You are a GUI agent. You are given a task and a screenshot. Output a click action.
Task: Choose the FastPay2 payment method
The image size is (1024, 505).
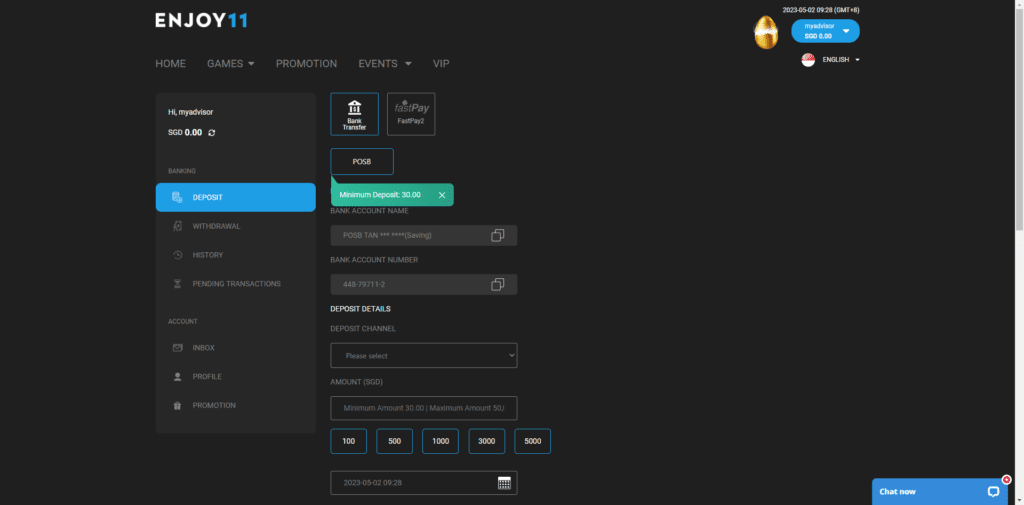(411, 114)
